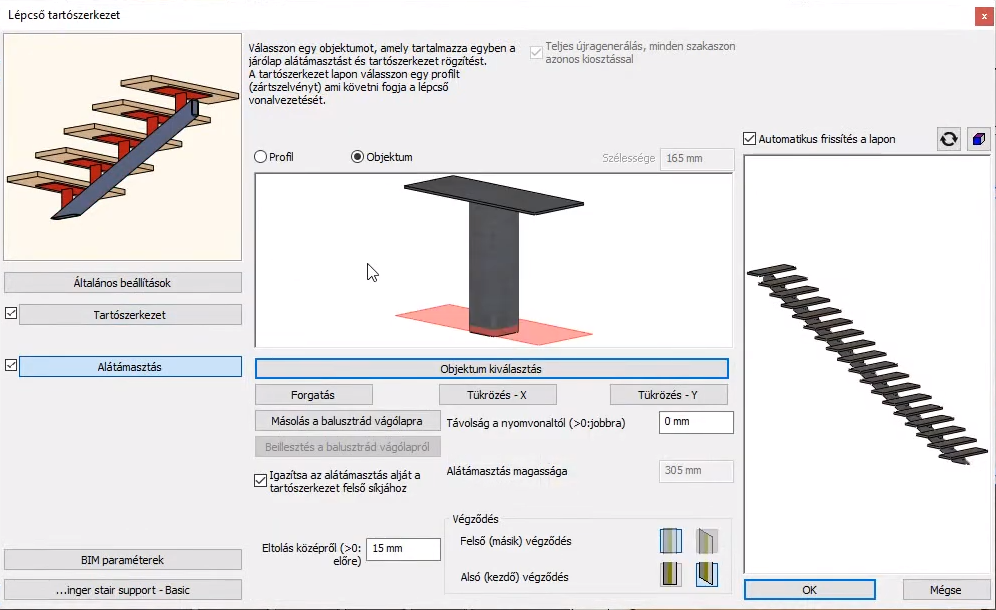Click the support object 3D preview
This screenshot has width=996, height=610.
494,261
